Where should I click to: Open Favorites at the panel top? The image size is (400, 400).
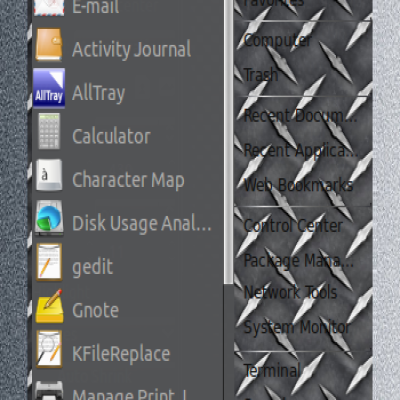274,3
